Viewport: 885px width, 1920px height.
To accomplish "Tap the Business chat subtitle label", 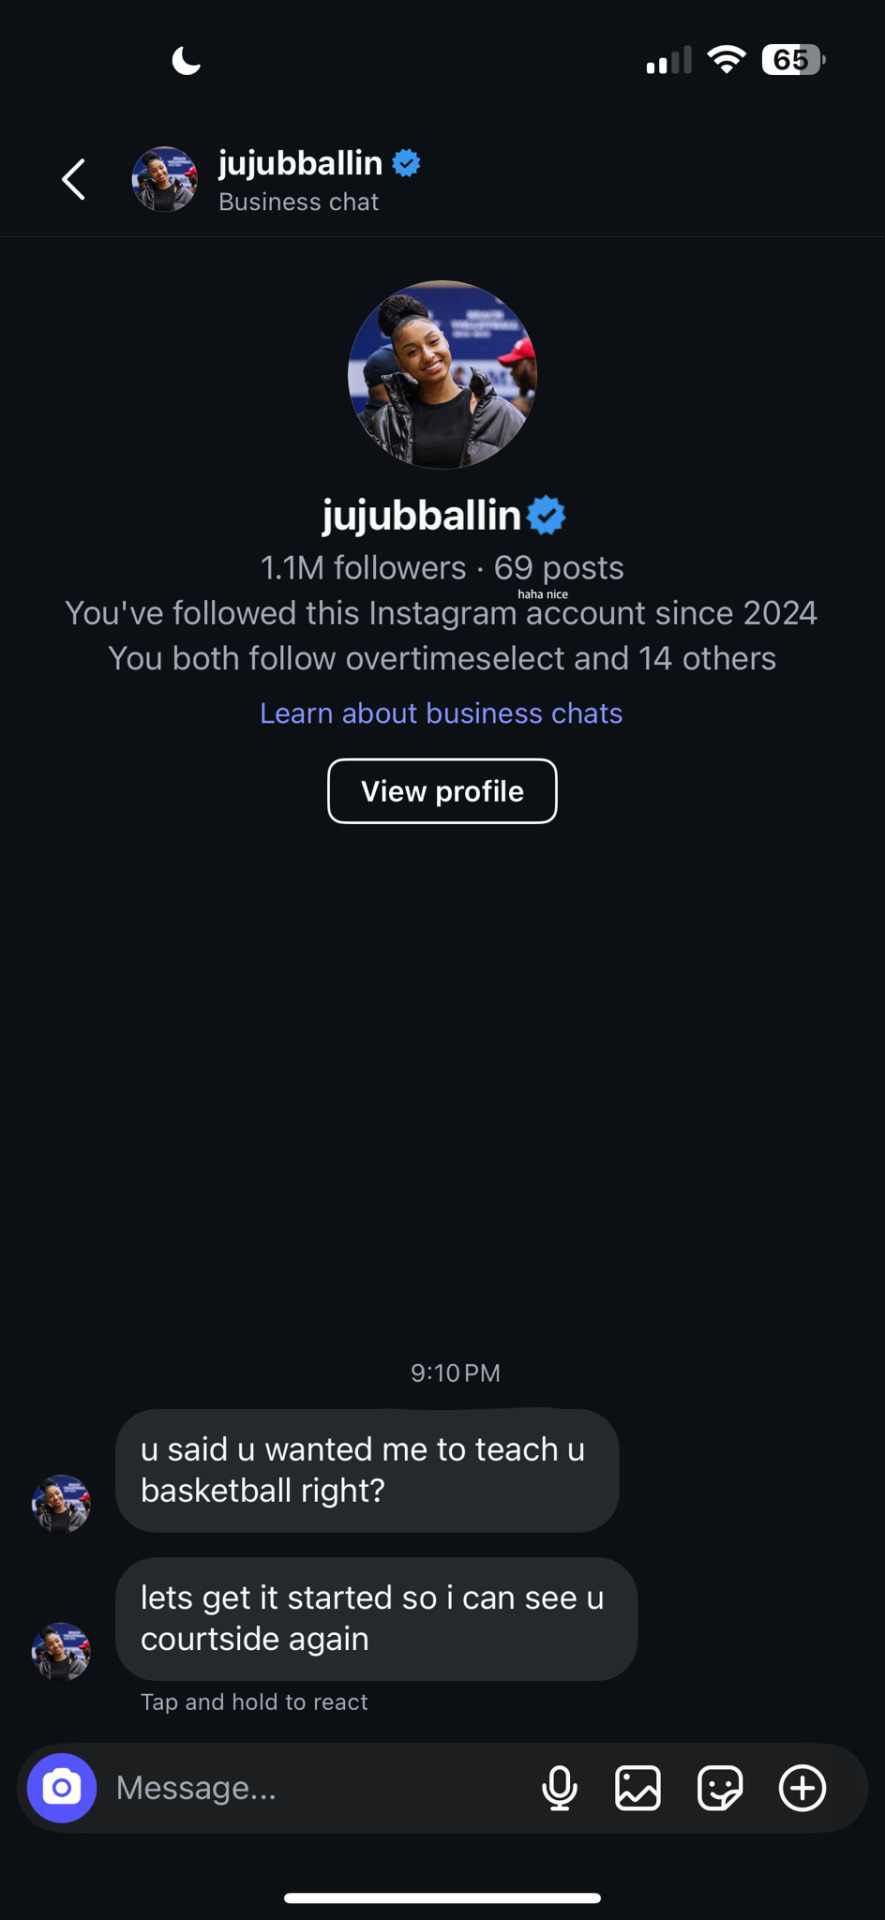I will tap(298, 202).
